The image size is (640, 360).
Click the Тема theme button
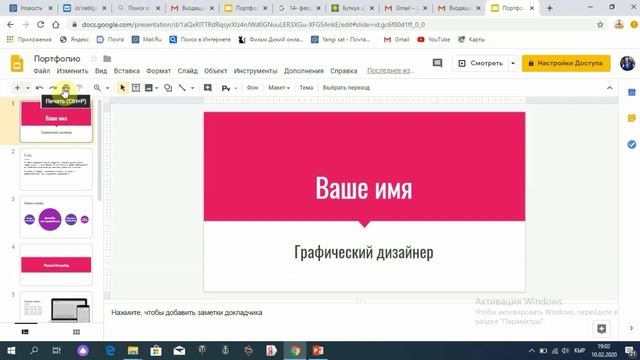(x=306, y=88)
